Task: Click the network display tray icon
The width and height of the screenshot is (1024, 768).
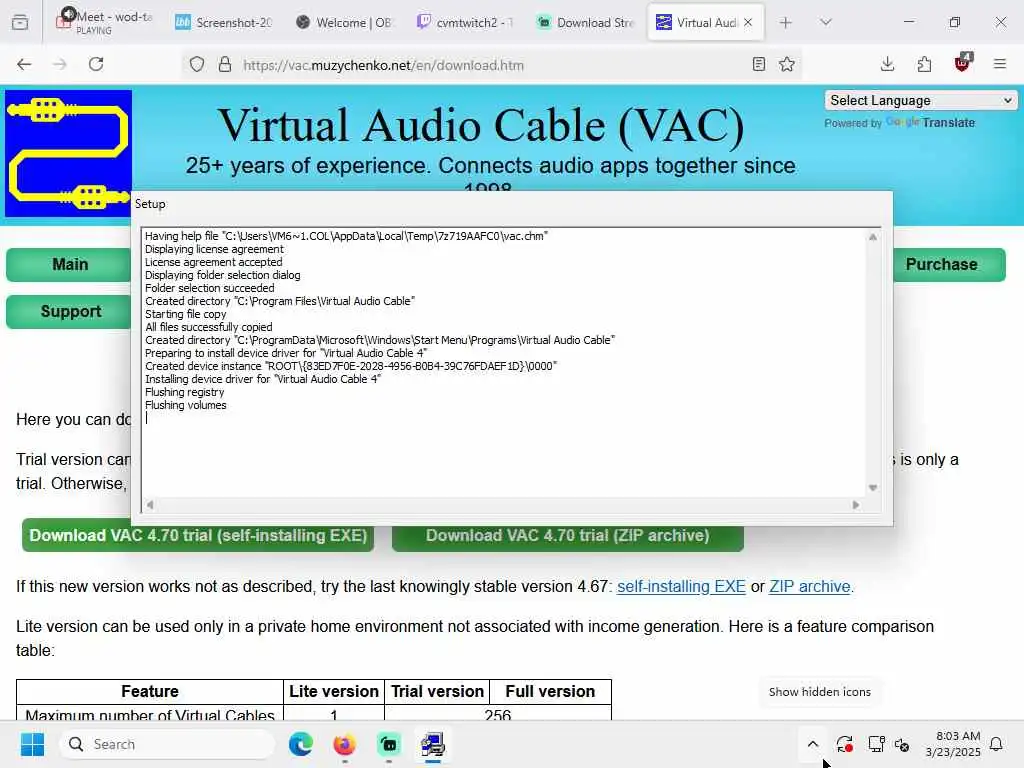Action: (x=876, y=744)
